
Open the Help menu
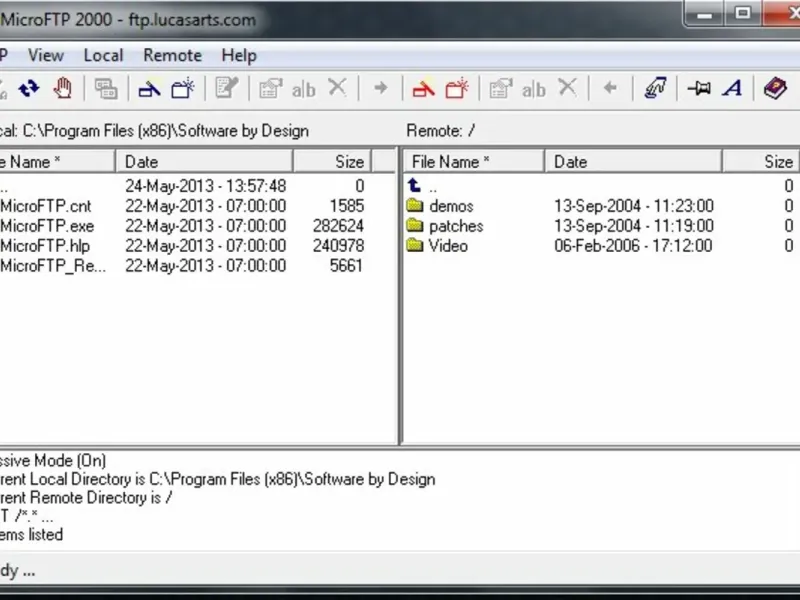pyautogui.click(x=239, y=55)
